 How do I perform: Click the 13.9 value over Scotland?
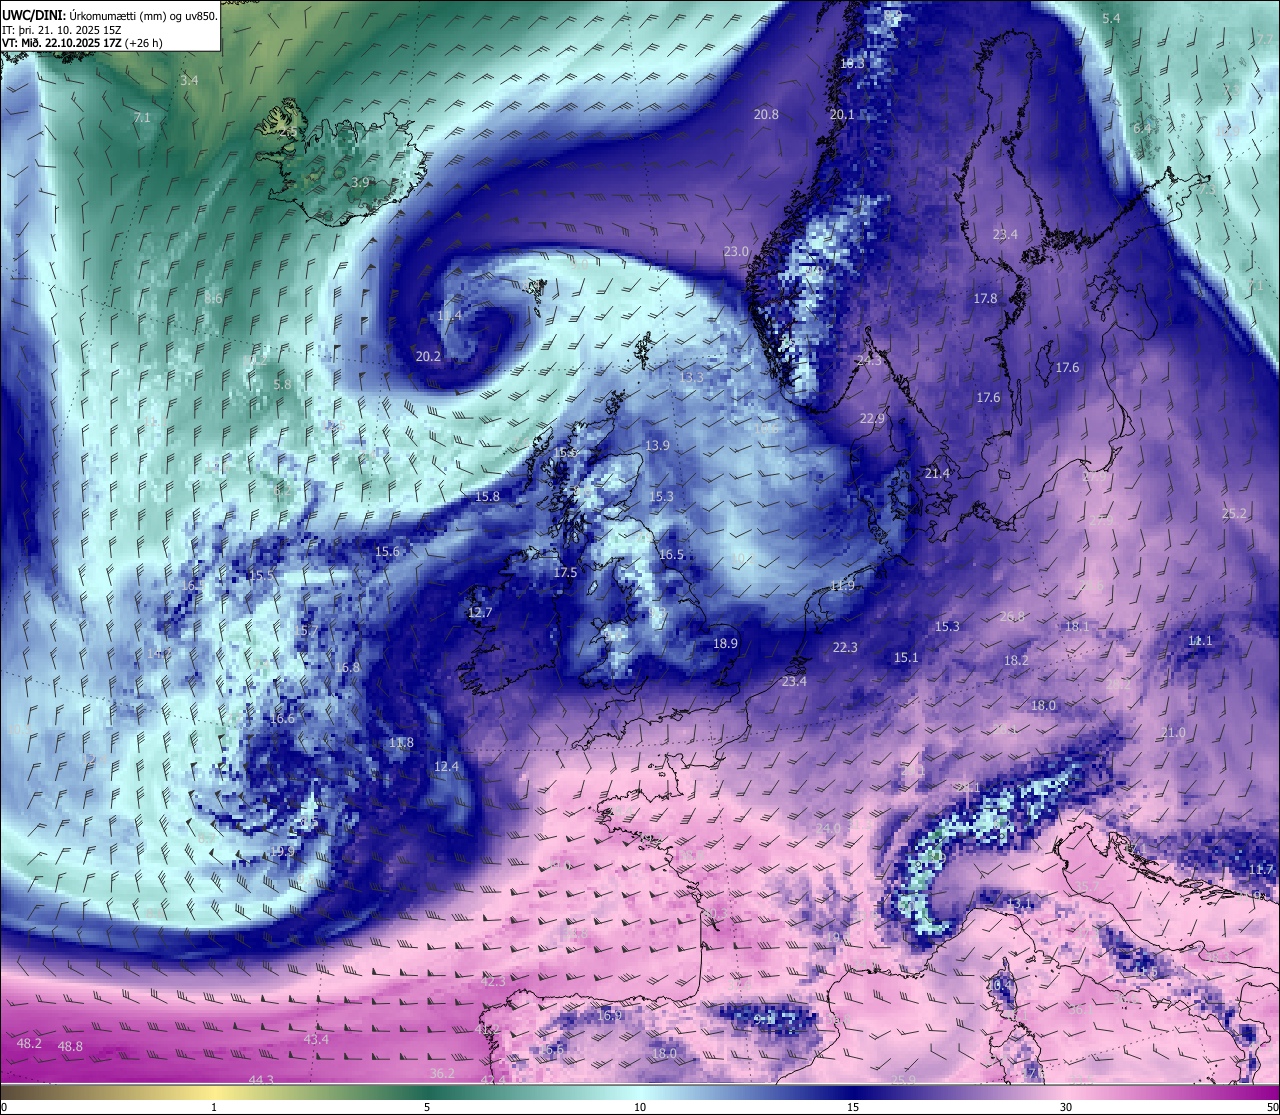click(x=657, y=445)
